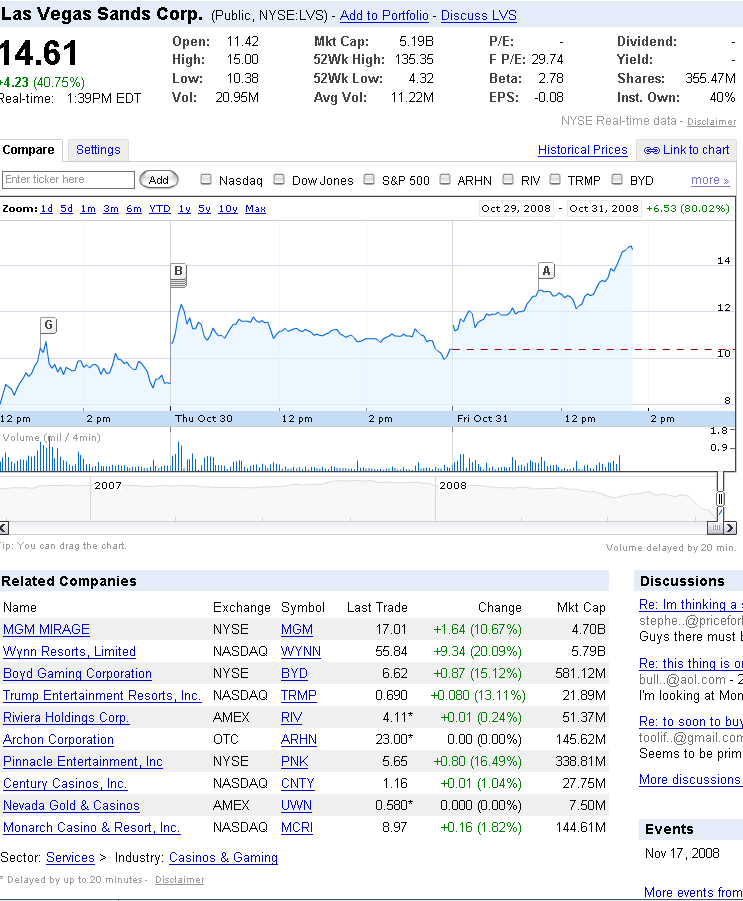Set chart zoom to 5d
This screenshot has width=743, height=901.
click(x=67, y=209)
